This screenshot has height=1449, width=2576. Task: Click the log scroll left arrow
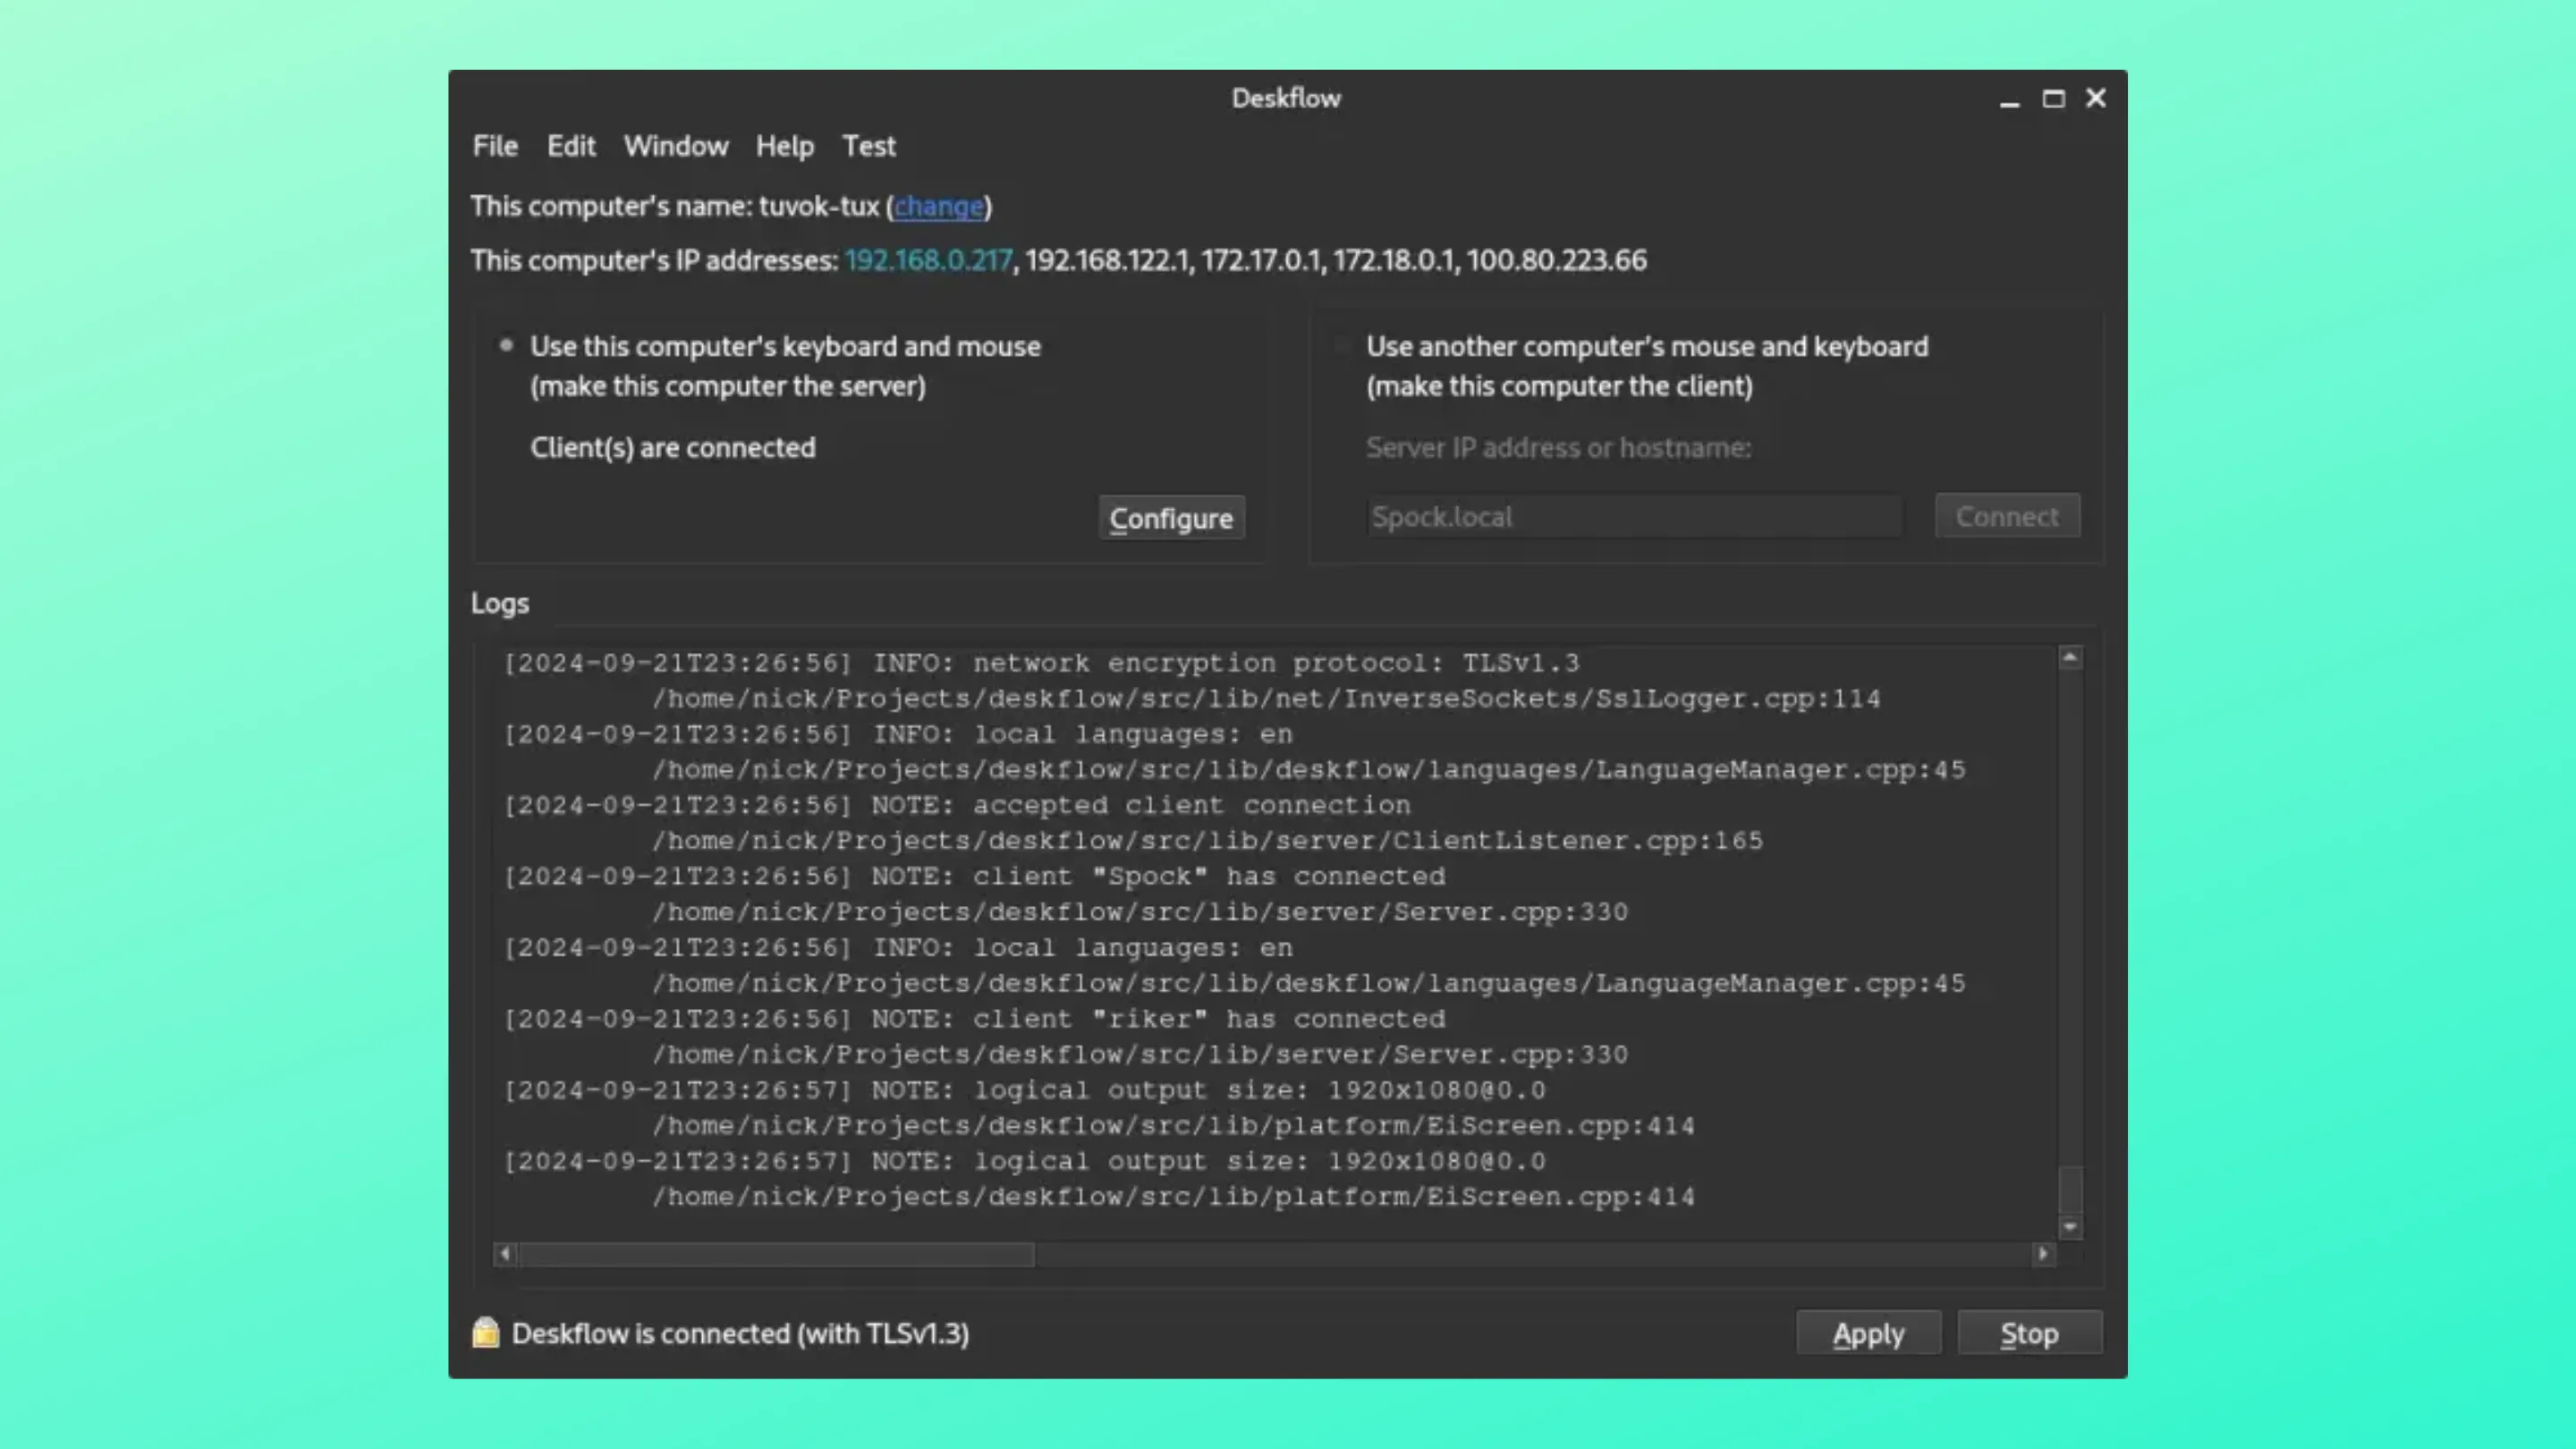click(x=505, y=1254)
